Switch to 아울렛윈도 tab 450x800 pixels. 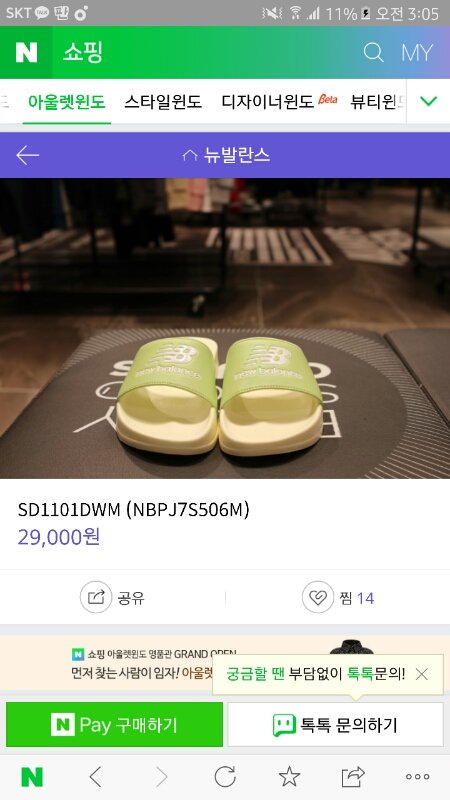point(66,102)
